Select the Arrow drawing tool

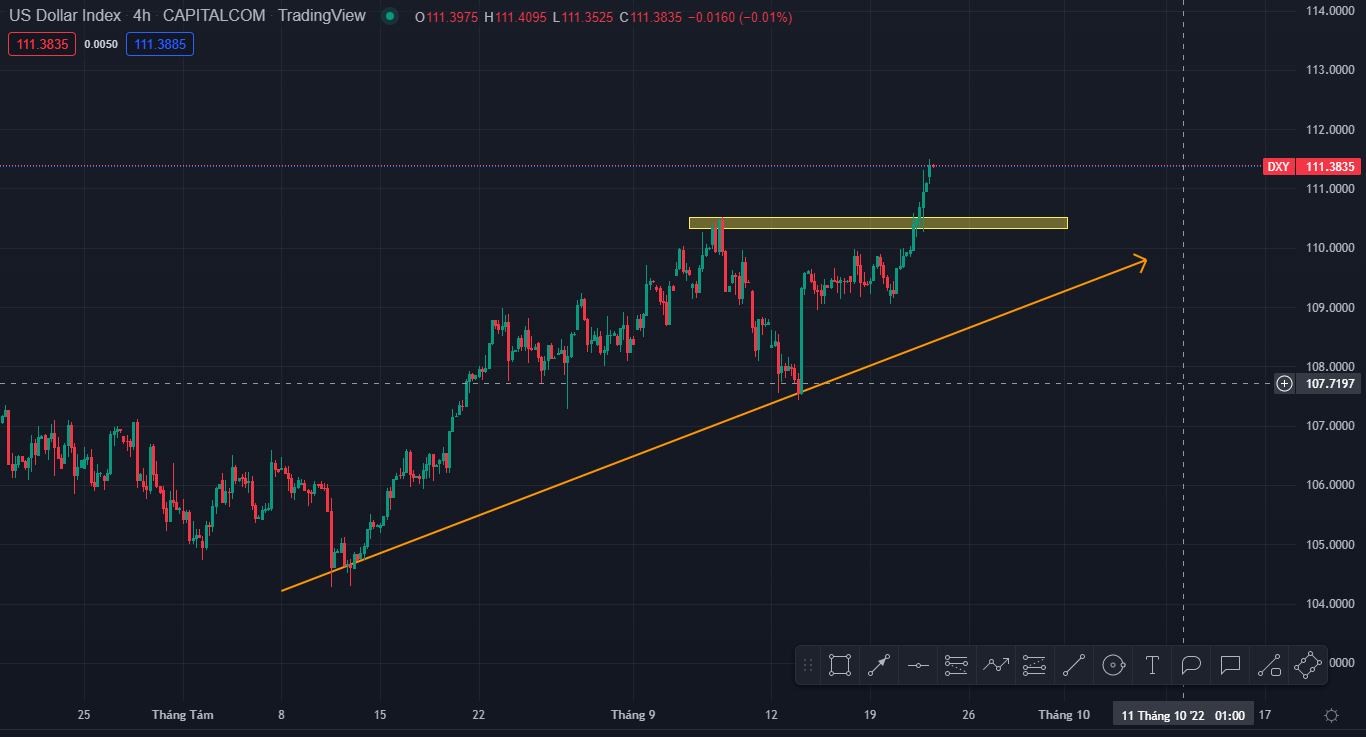(x=879, y=665)
